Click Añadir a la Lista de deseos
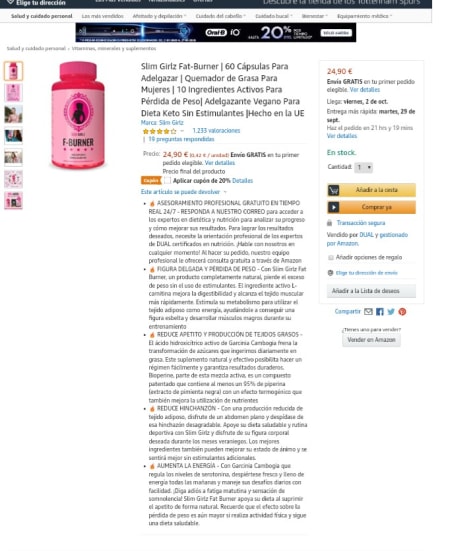Image resolution: width=475 pixels, height=551 pixels. (x=371, y=291)
